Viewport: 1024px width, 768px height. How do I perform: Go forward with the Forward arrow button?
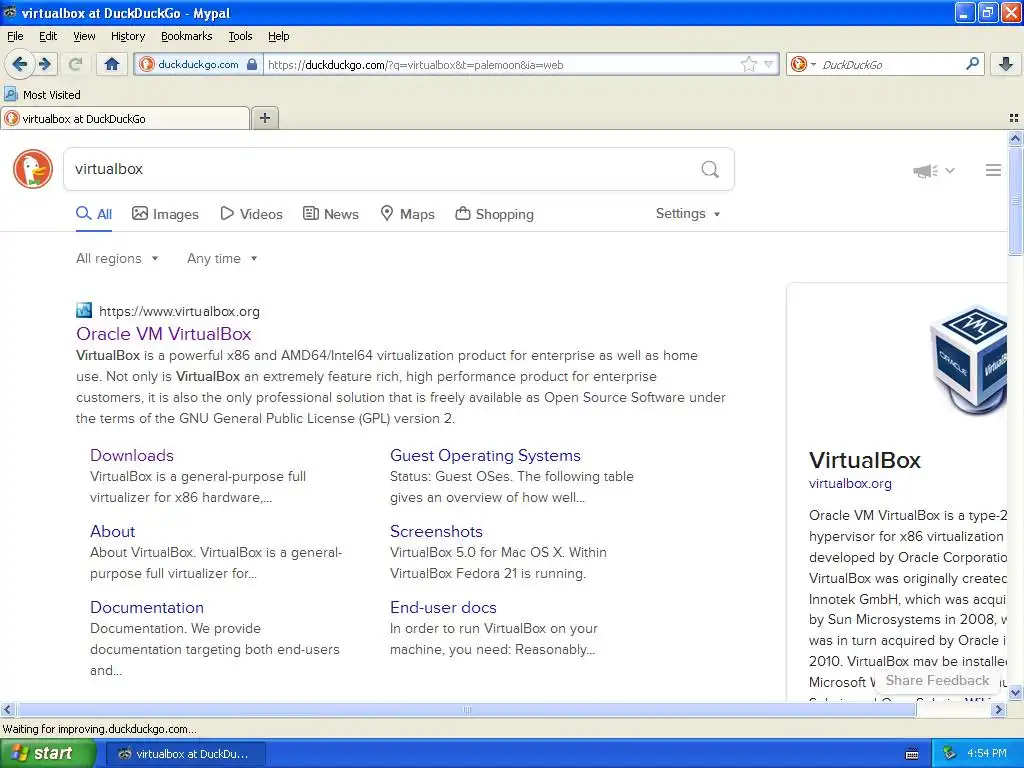(x=44, y=64)
